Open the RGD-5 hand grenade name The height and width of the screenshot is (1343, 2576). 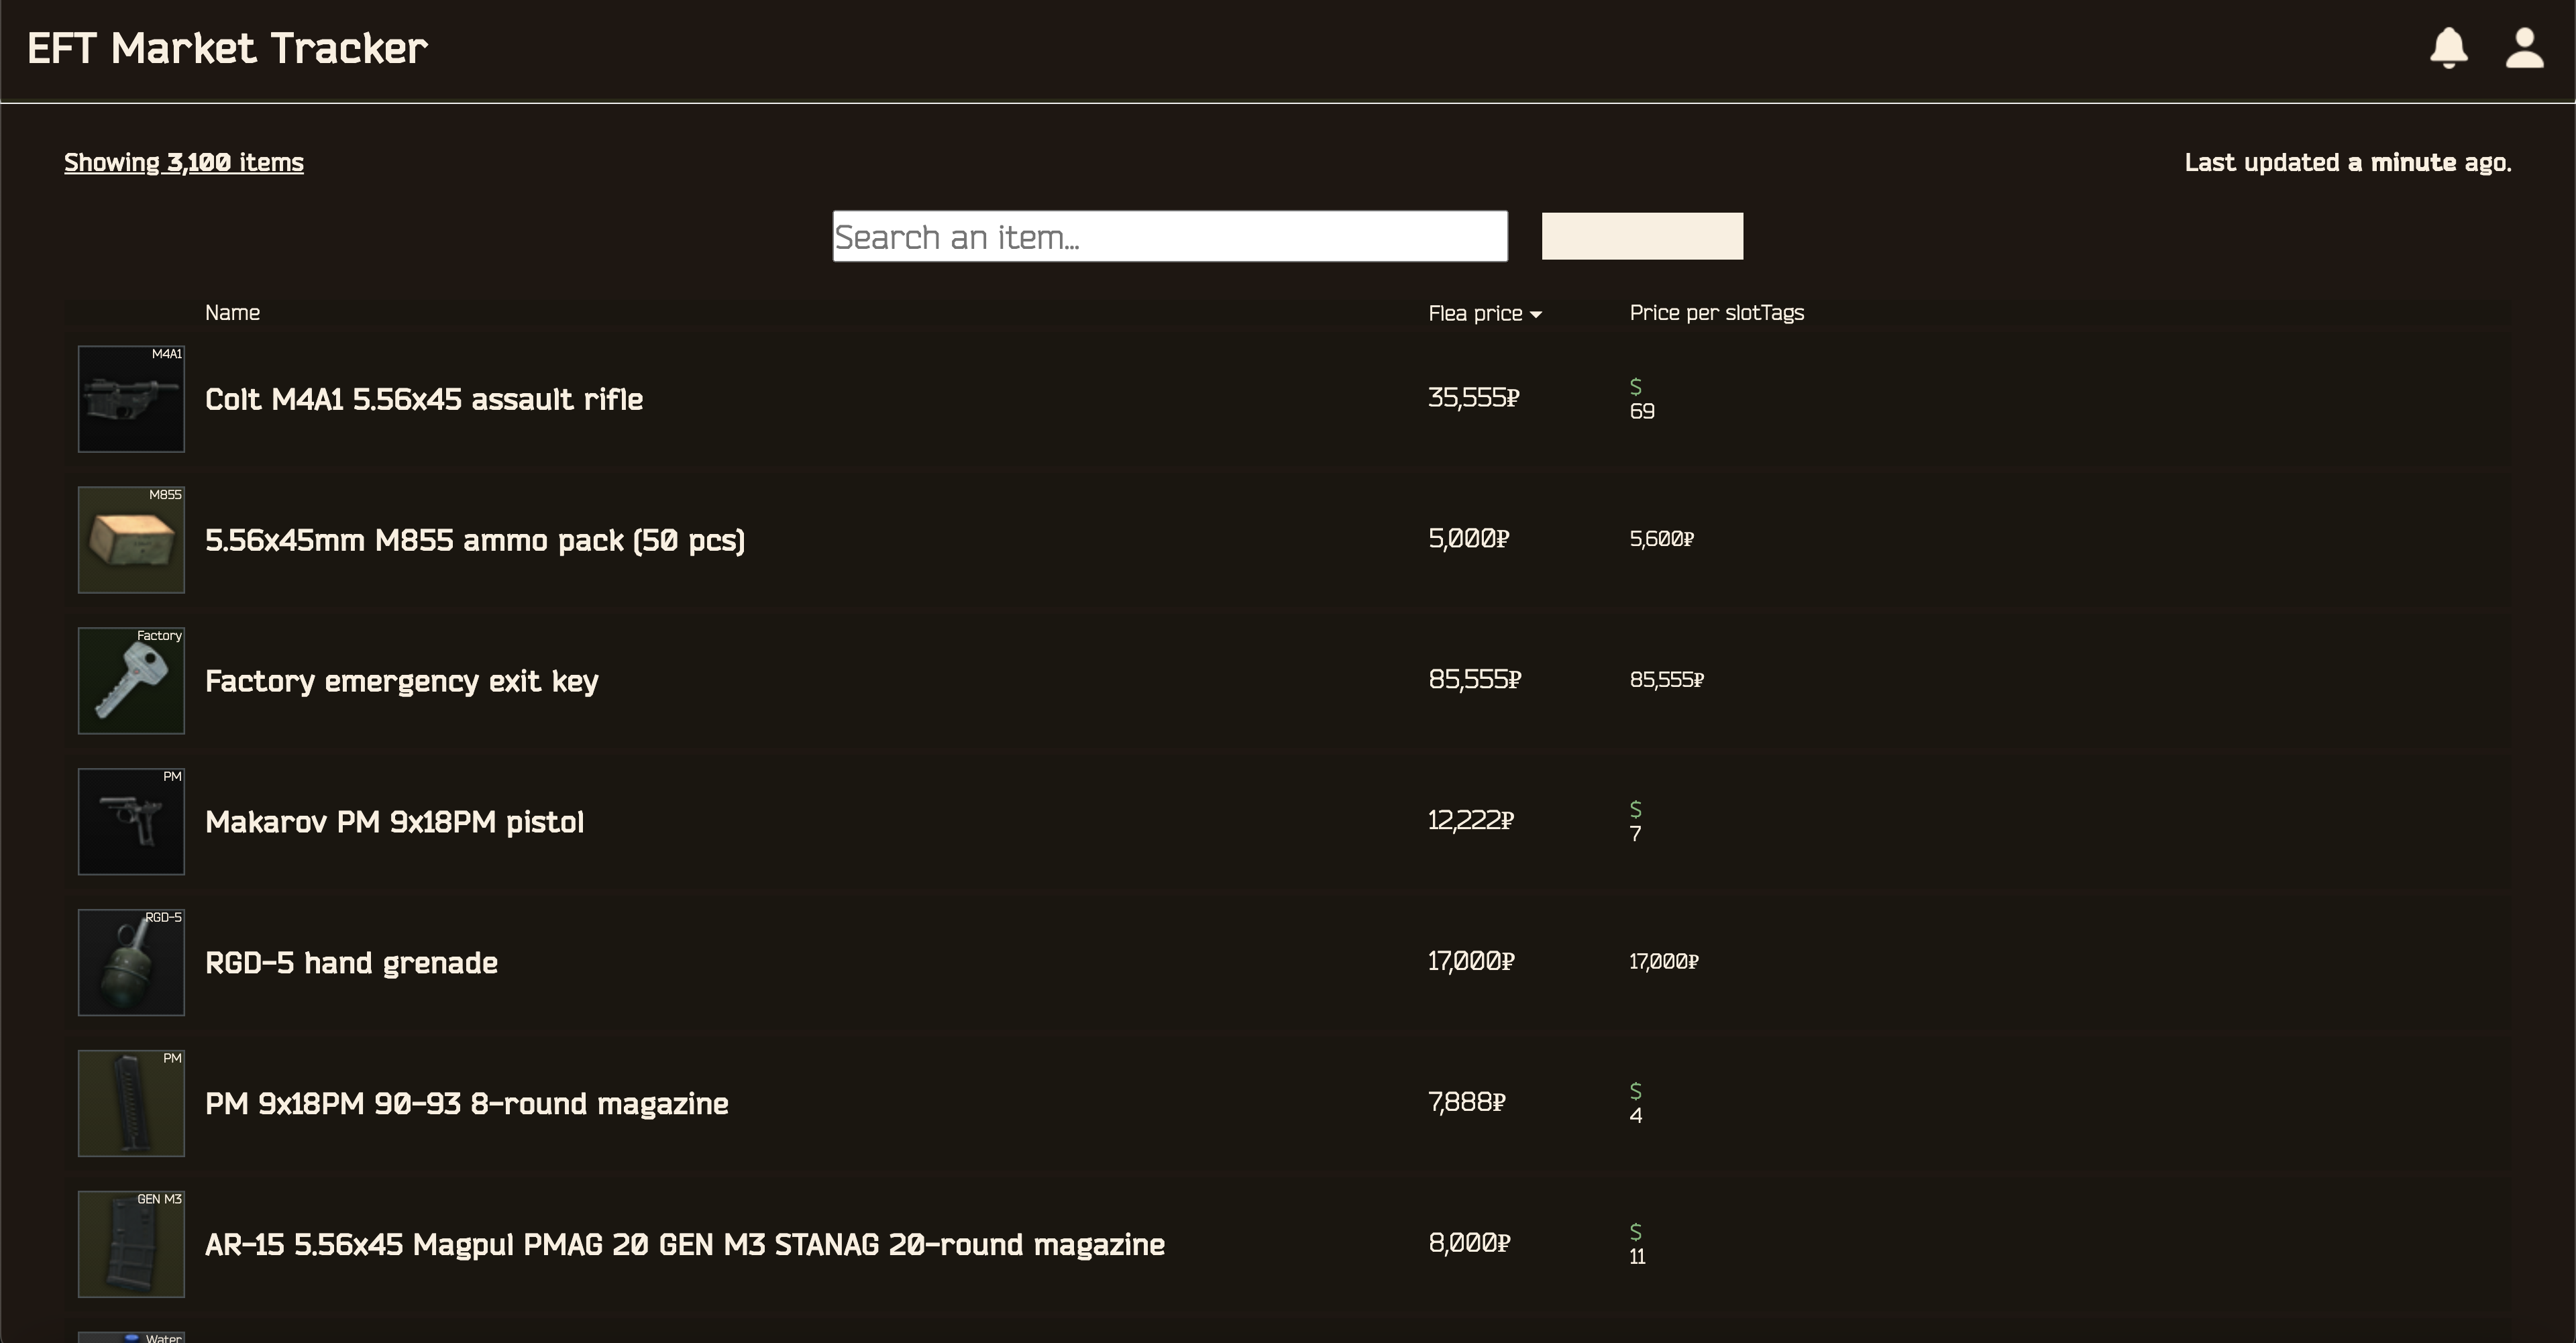point(351,963)
